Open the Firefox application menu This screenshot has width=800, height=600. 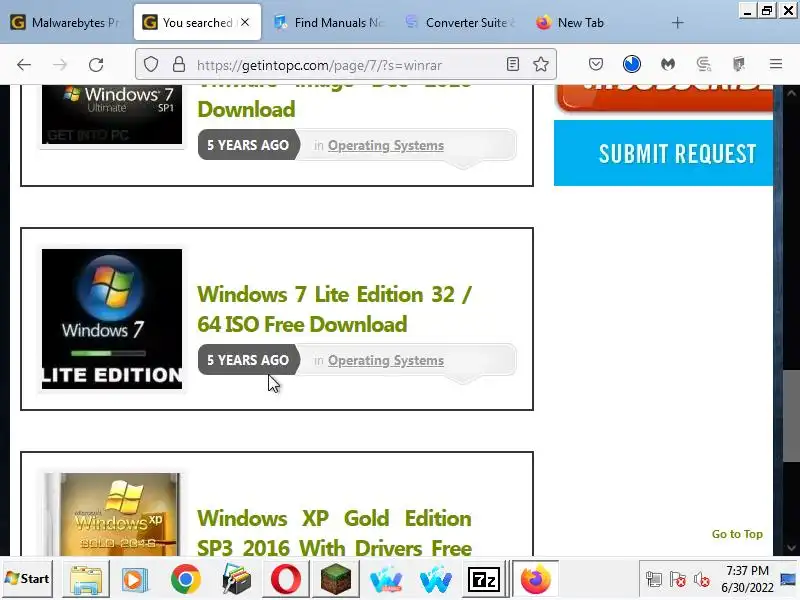click(x=776, y=64)
